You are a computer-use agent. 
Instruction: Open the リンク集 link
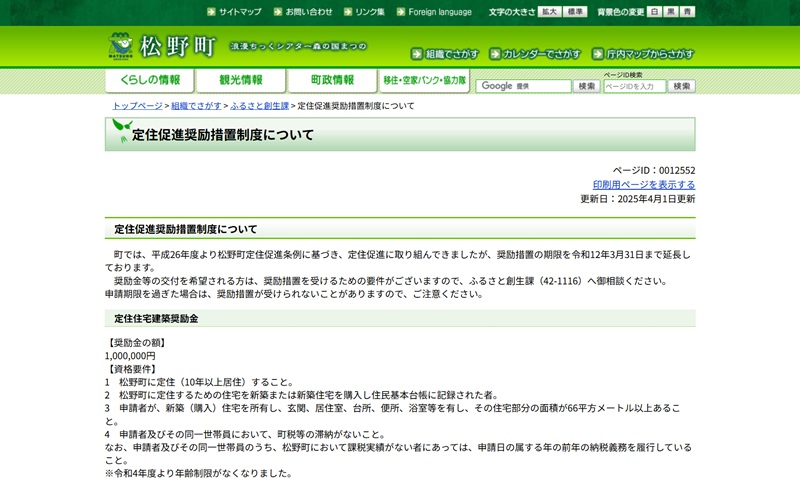[370, 12]
